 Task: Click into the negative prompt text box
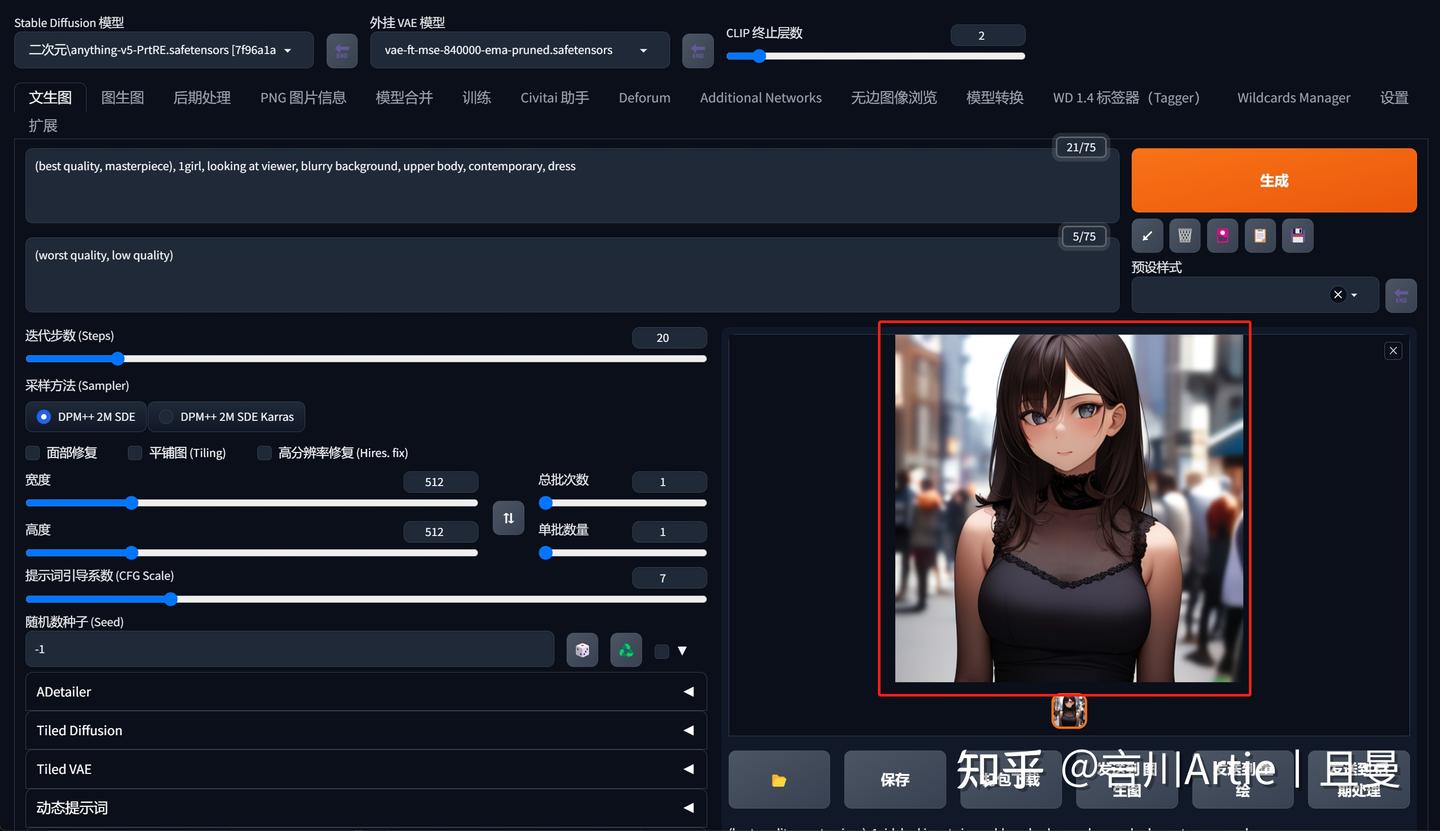(x=572, y=275)
